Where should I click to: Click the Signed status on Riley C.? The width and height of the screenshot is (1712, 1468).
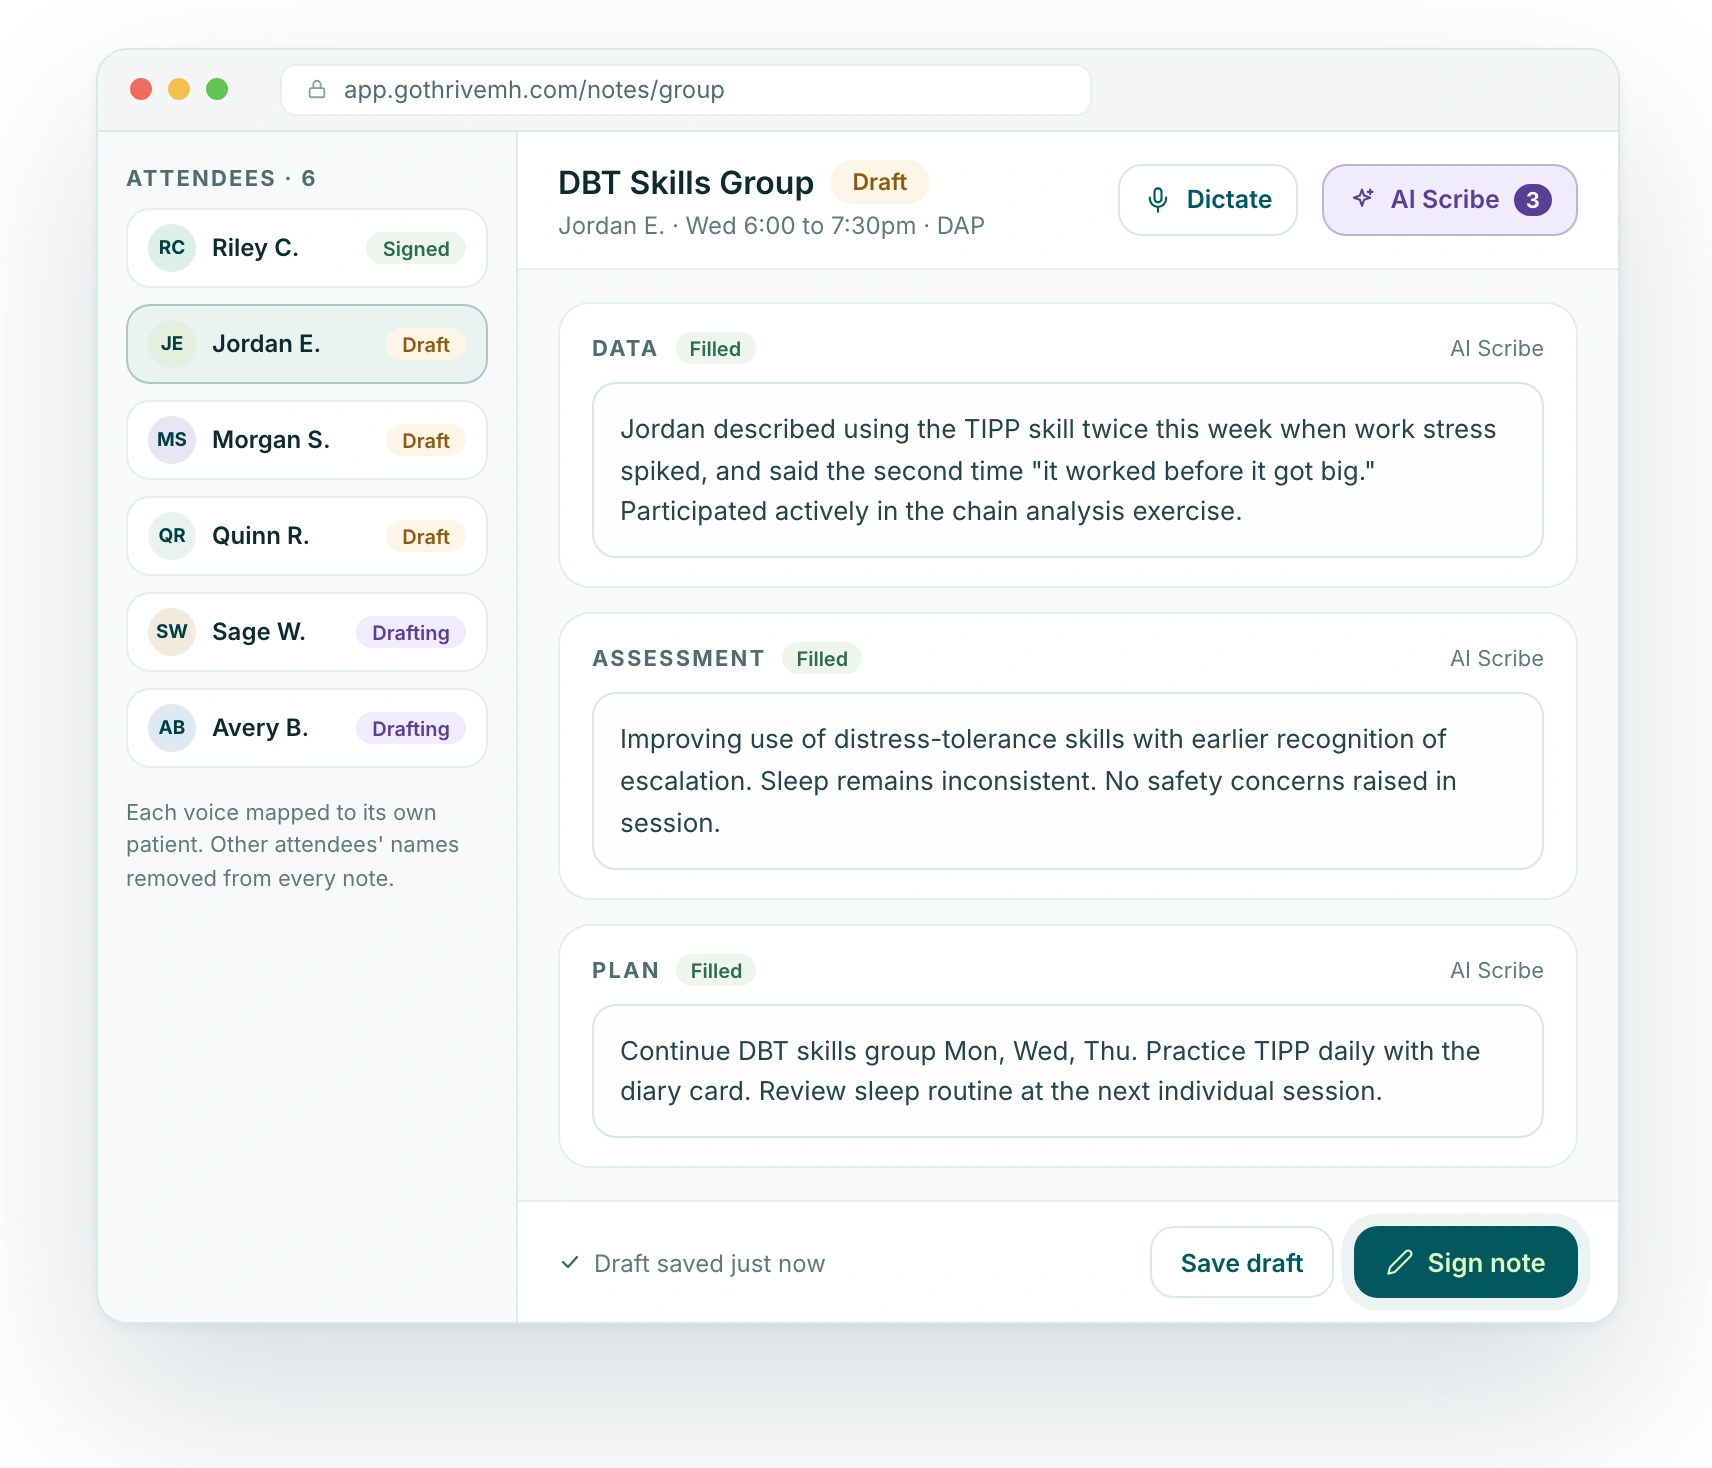point(416,248)
